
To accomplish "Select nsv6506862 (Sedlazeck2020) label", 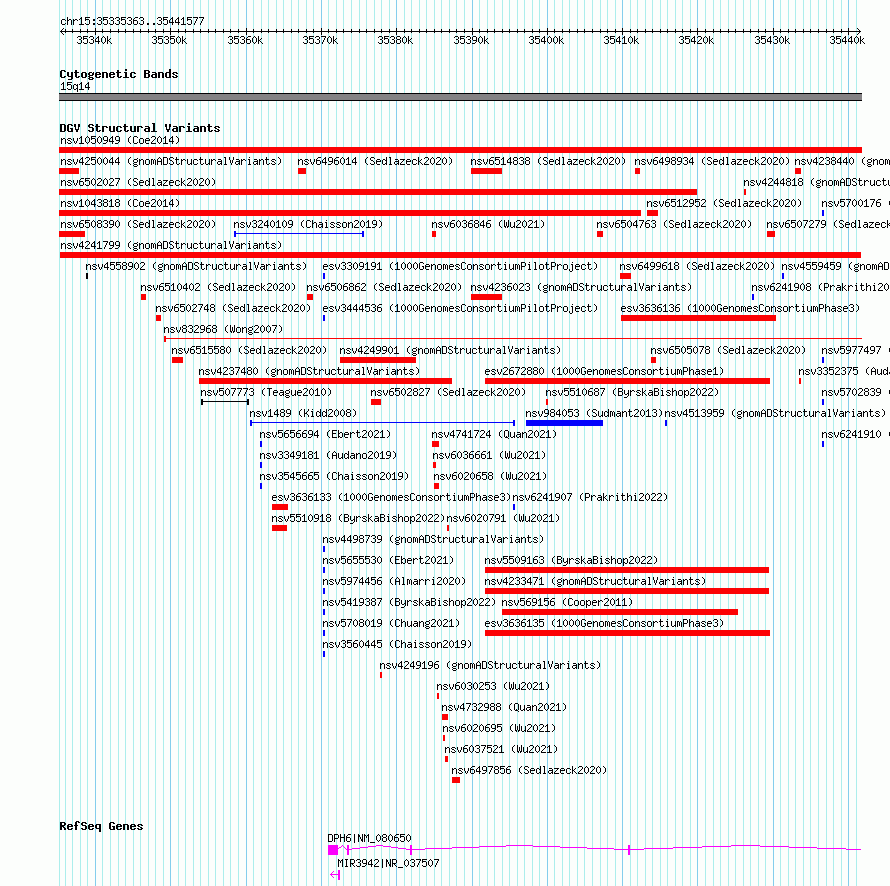I will [x=384, y=287].
